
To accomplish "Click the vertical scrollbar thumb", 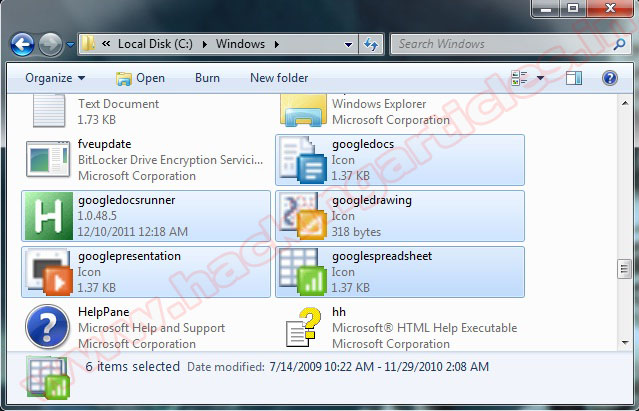I will point(625,269).
